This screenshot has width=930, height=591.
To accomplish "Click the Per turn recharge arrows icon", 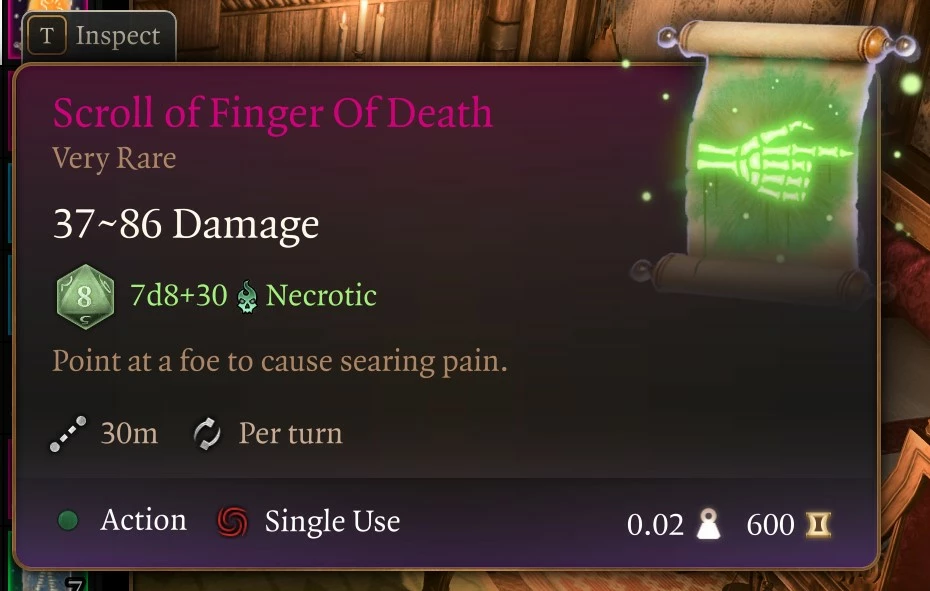I will [x=207, y=434].
